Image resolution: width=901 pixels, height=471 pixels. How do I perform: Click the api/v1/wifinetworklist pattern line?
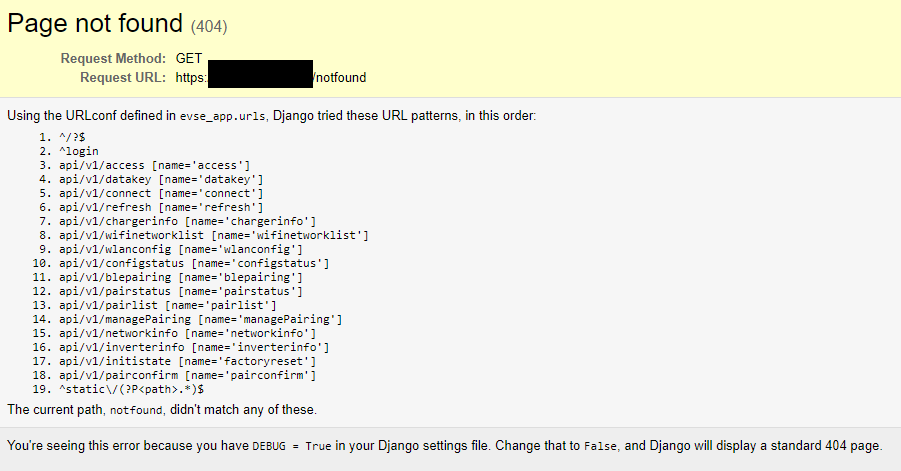point(213,235)
